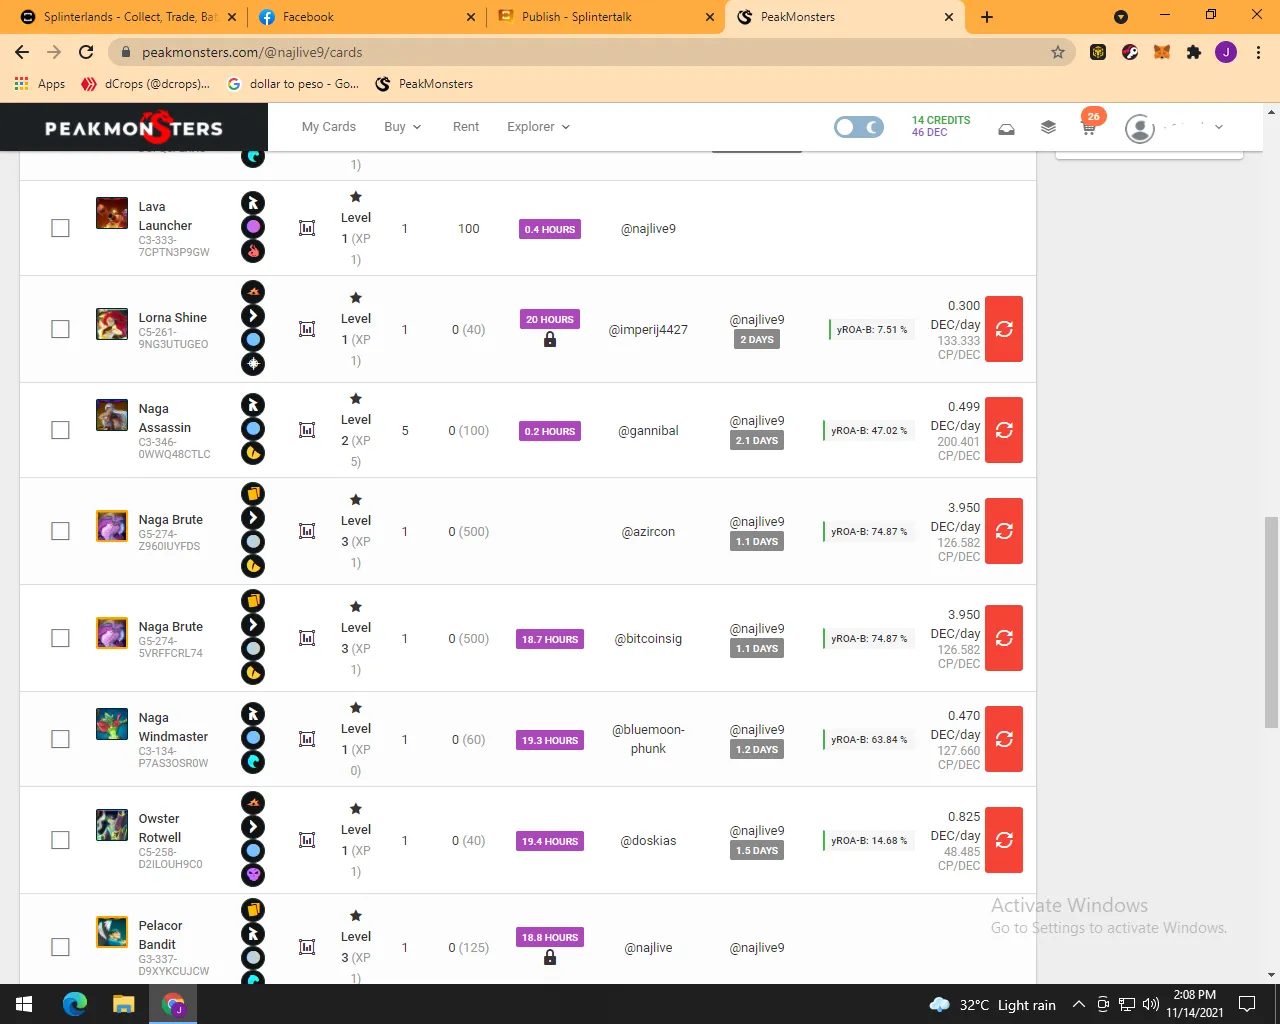
Task: Open stats chart icon for Lava Launcher
Action: click(307, 228)
